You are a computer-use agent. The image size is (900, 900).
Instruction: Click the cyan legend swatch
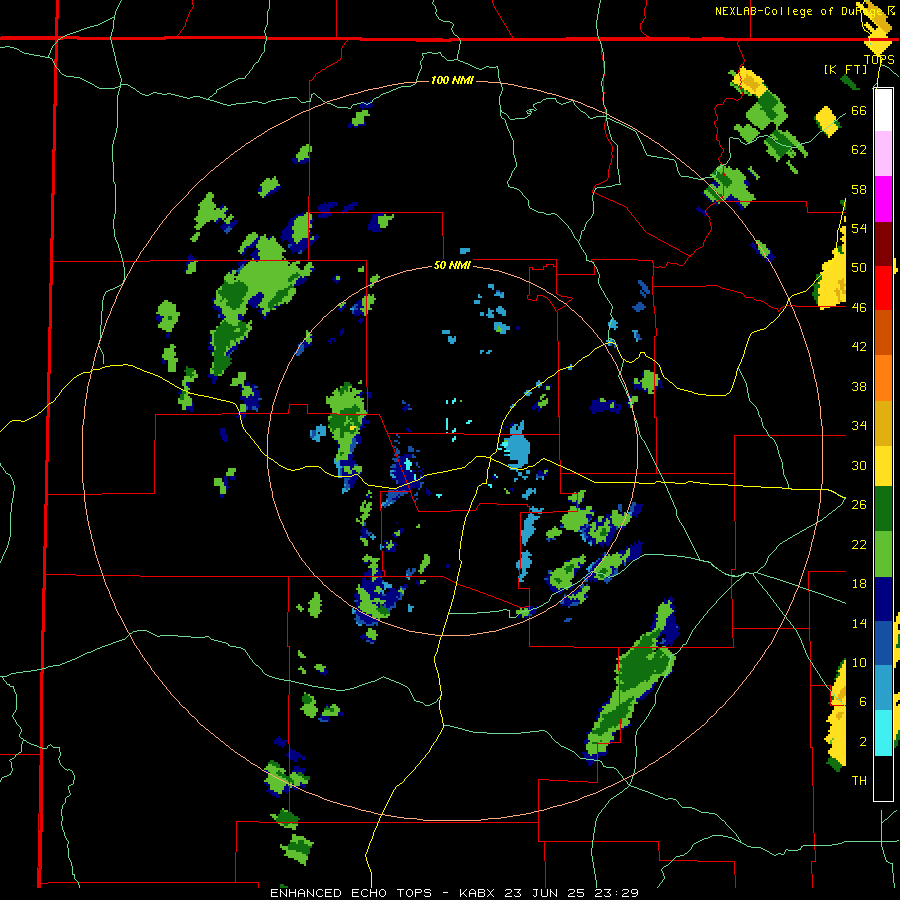[883, 733]
